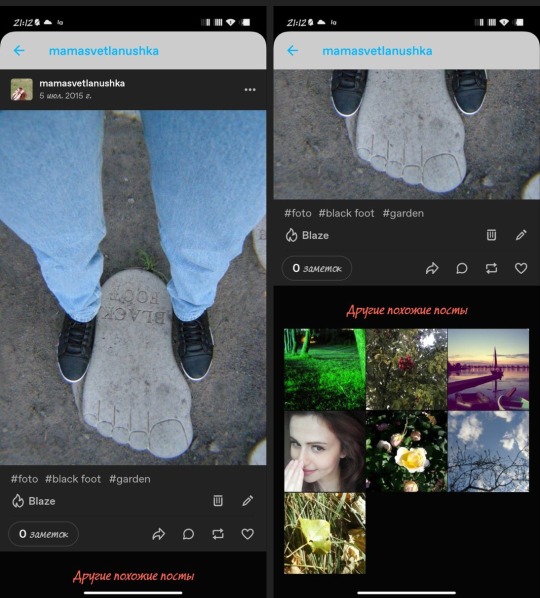Tap mamasvetlanushka title in the left header
This screenshot has width=540, height=598.
point(104,51)
